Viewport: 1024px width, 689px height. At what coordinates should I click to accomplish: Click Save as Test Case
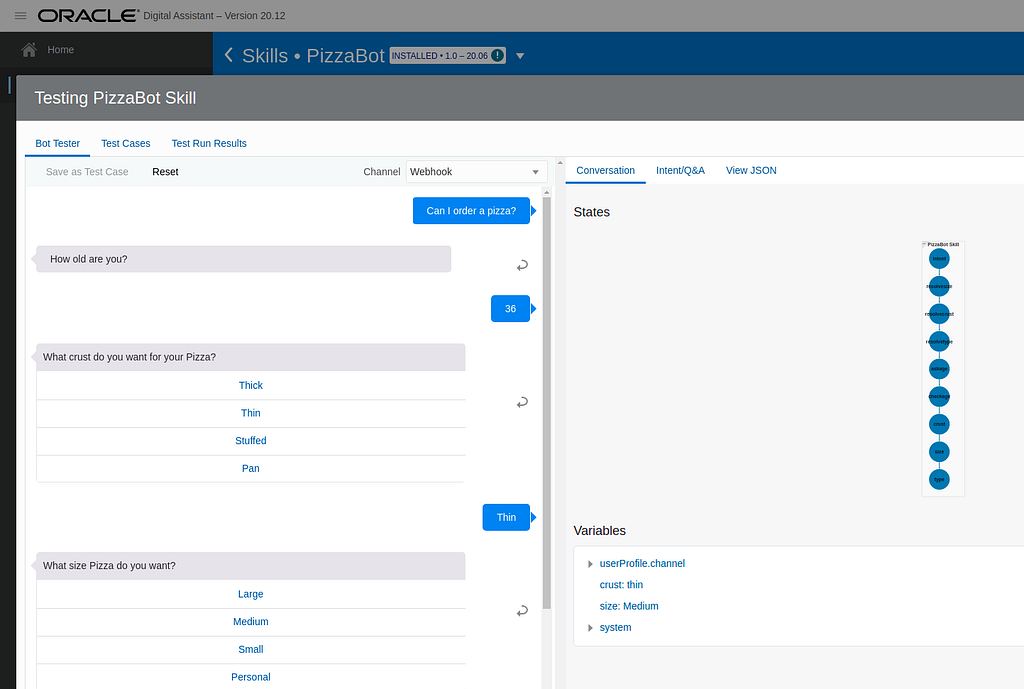click(x=87, y=172)
